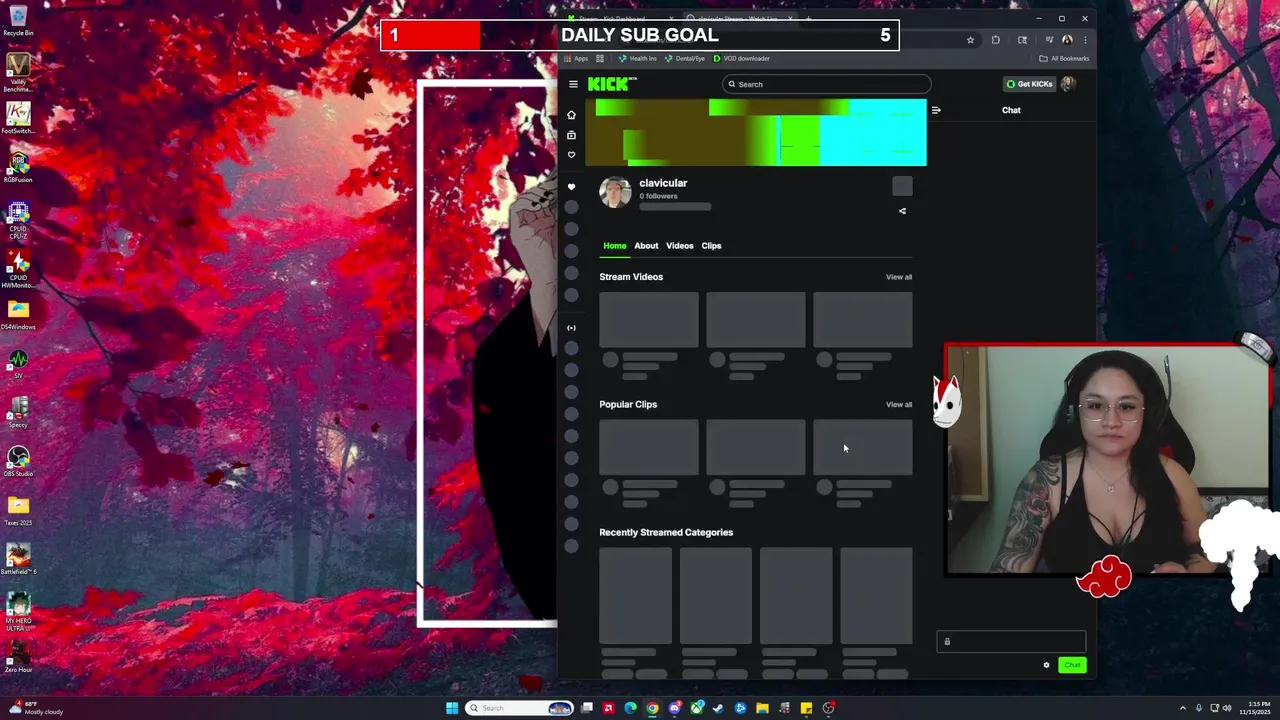1280x720 pixels.
Task: Open the Browse icon in Kick sidebar
Action: click(571, 135)
